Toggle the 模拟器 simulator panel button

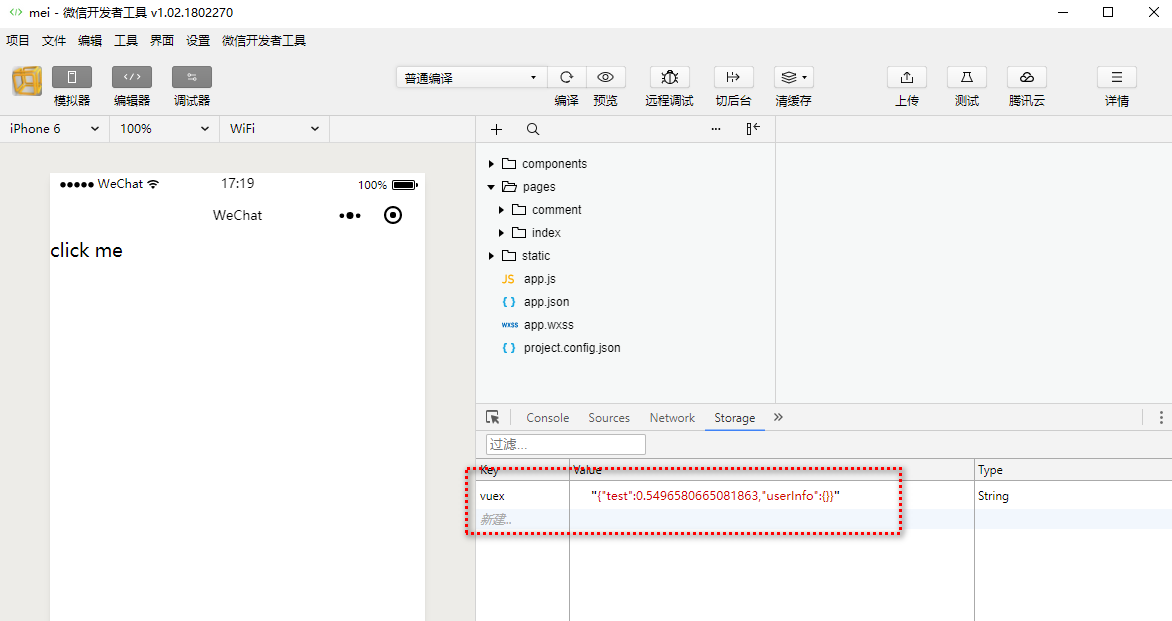(x=72, y=77)
